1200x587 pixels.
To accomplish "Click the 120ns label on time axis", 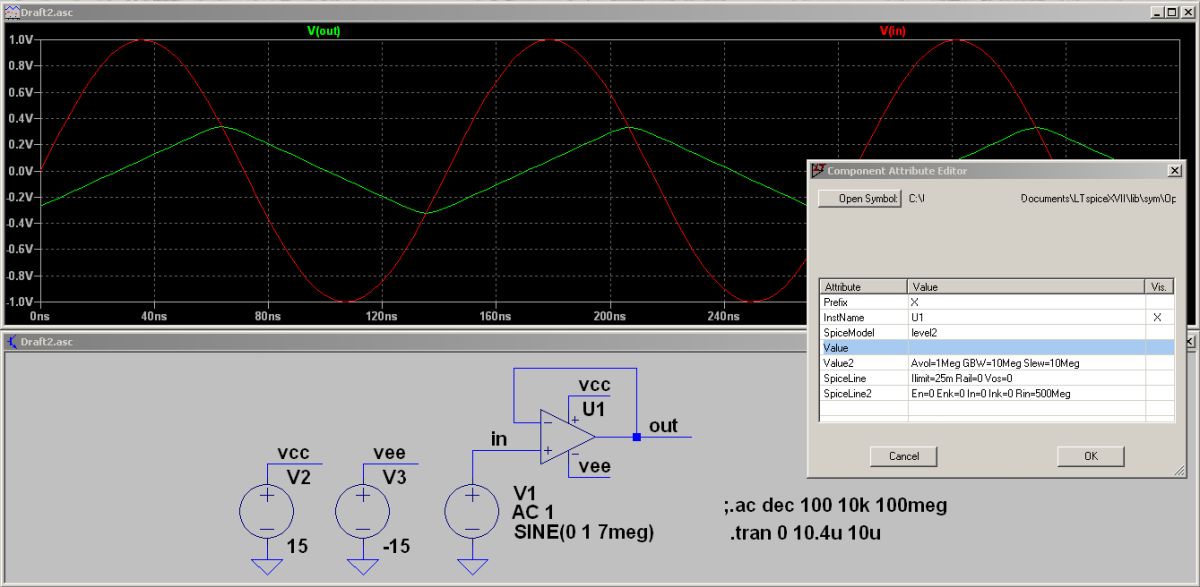I will click(382, 316).
